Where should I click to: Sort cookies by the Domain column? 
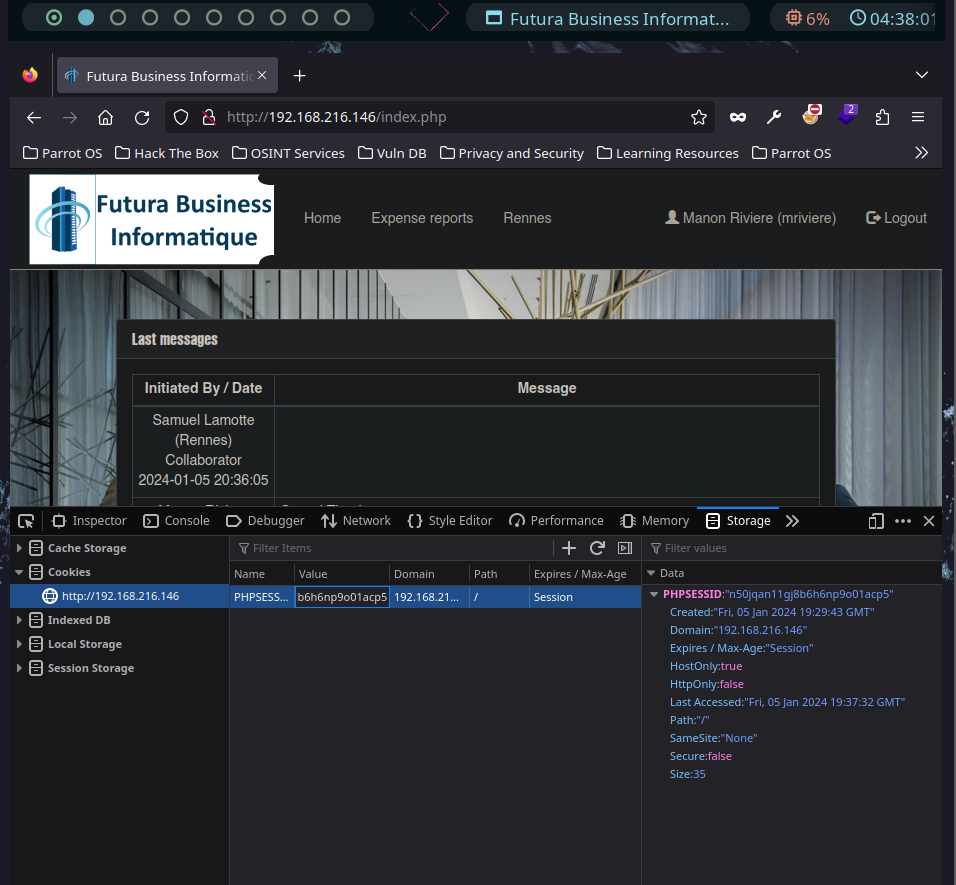pyautogui.click(x=430, y=574)
